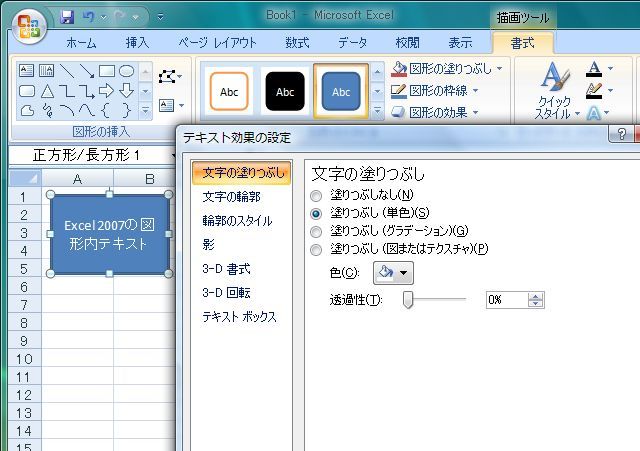This screenshot has height=451, width=640.
Task: Click the 透過性 transparency slider handle
Action: 408,300
